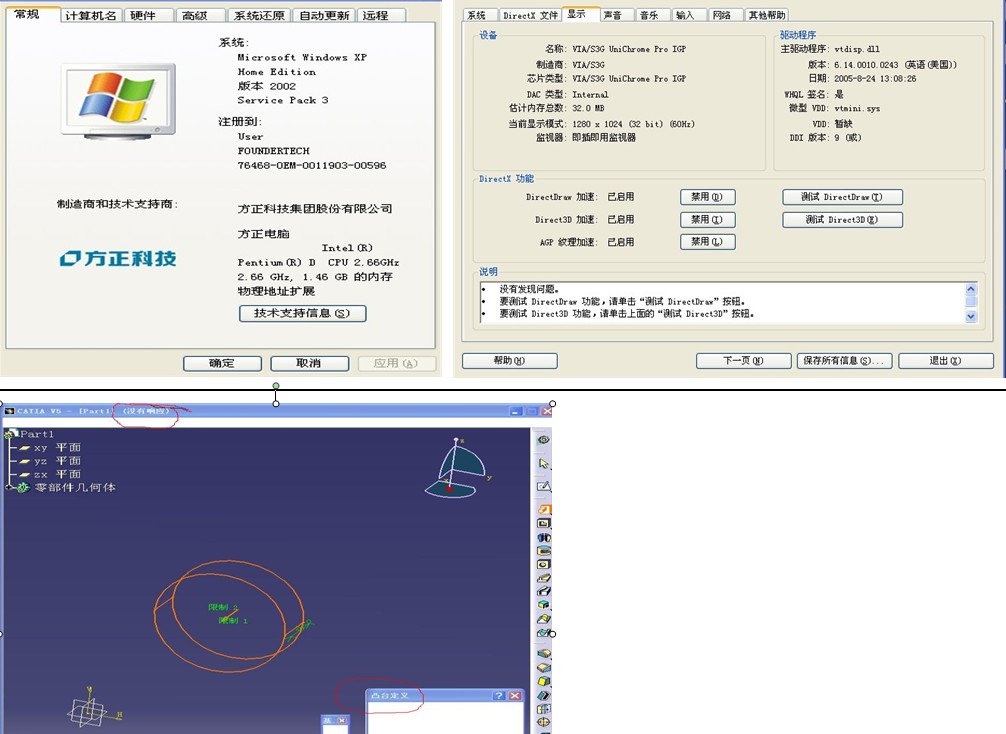Click the Windows XP logo image
The height and width of the screenshot is (734, 1006).
click(x=118, y=101)
